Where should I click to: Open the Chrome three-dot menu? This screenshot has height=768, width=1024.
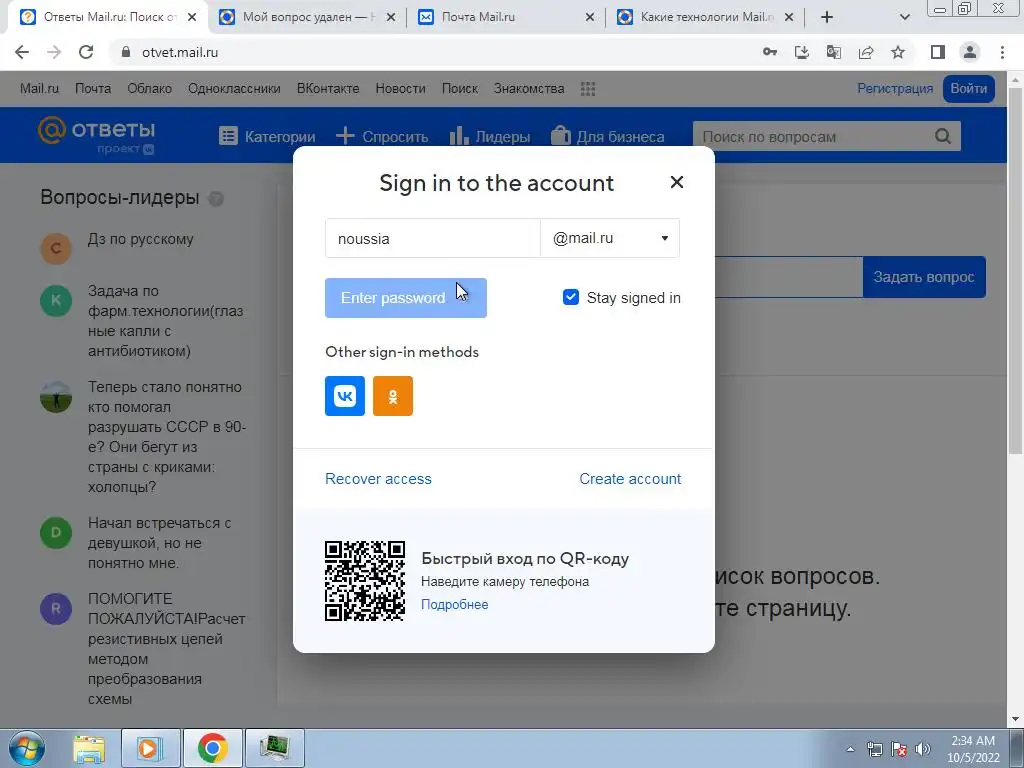click(x=1002, y=52)
